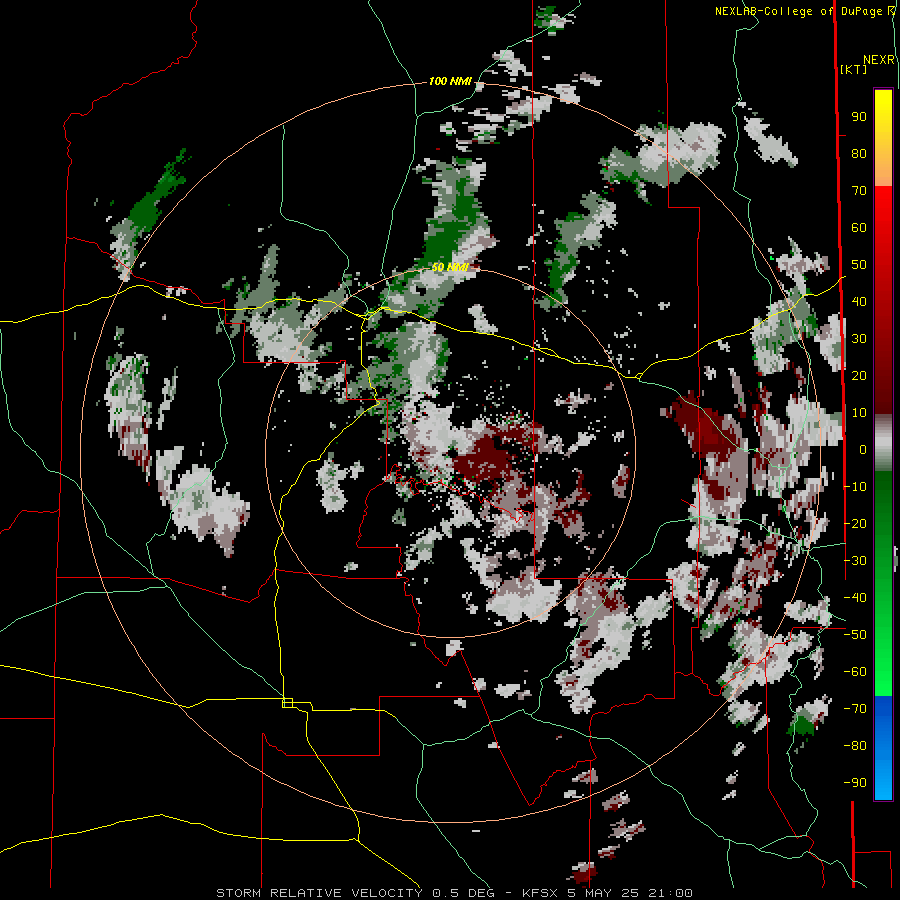Image resolution: width=900 pixels, height=900 pixels.
Task: Click the 70 value on the velocity scale
Action: (859, 191)
